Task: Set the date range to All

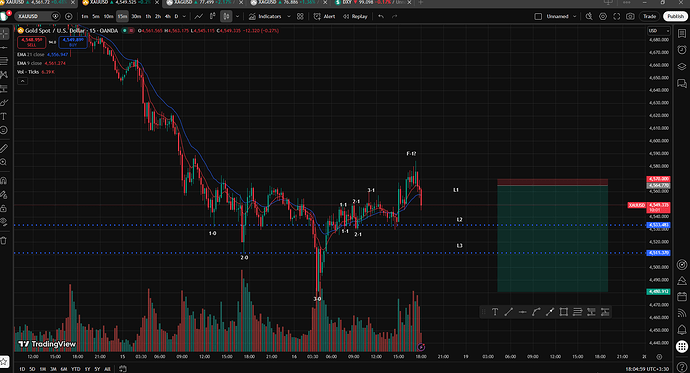Action: pos(107,369)
